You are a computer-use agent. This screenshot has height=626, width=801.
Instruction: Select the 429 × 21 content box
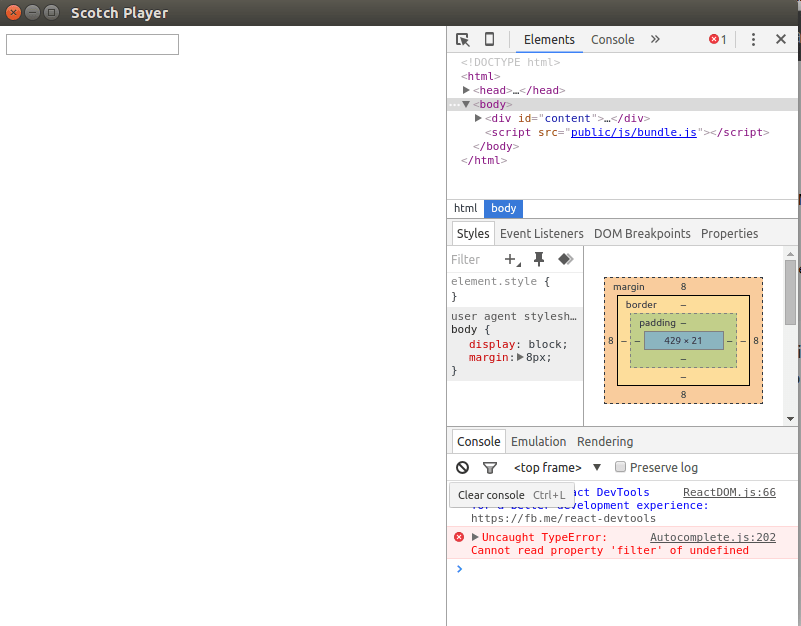pos(684,341)
